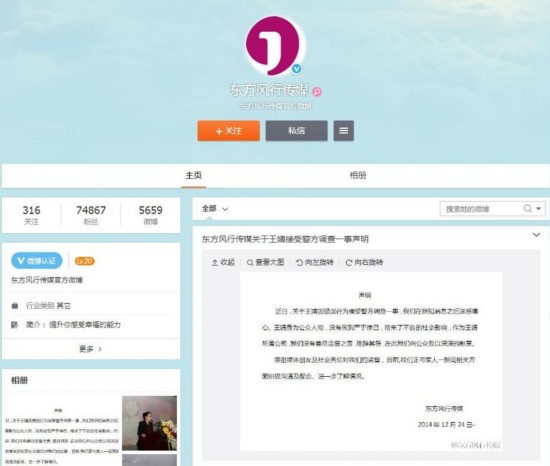Image resolution: width=550 pixels, height=466 pixels.
Task: Open the album photo of woman with flowers
Action: [149, 423]
